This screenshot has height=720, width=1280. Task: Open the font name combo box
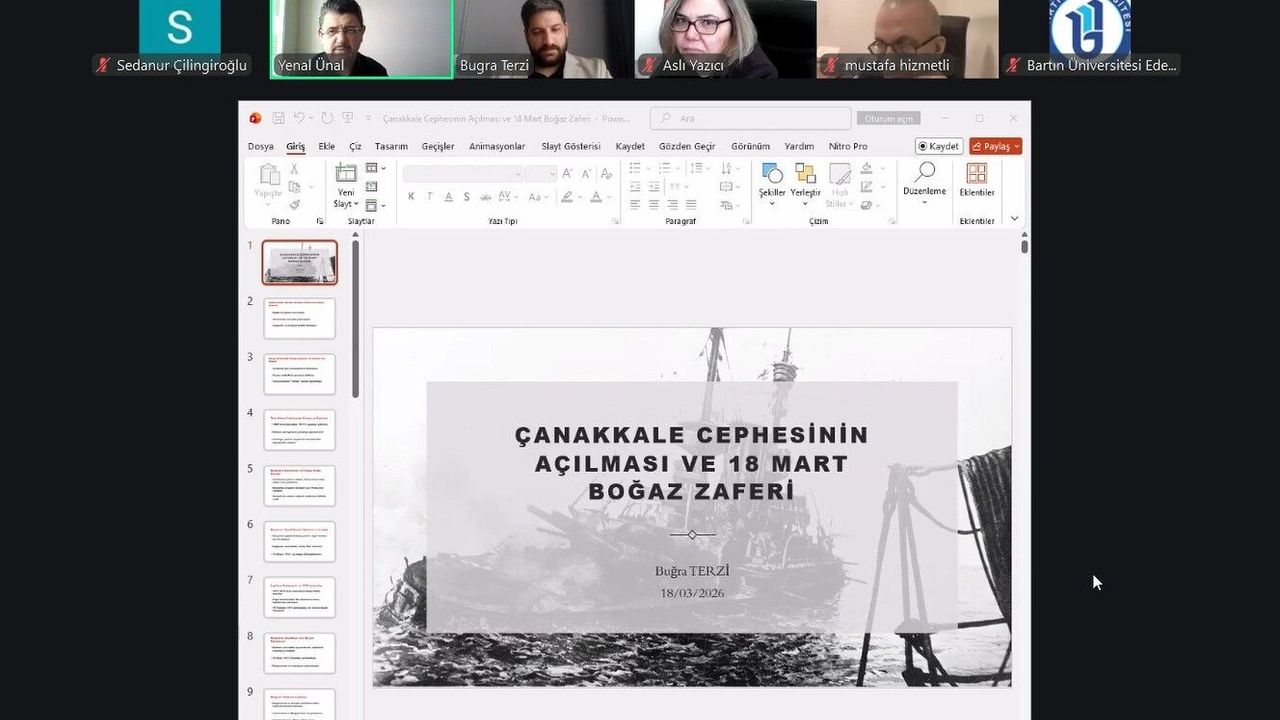(461, 173)
